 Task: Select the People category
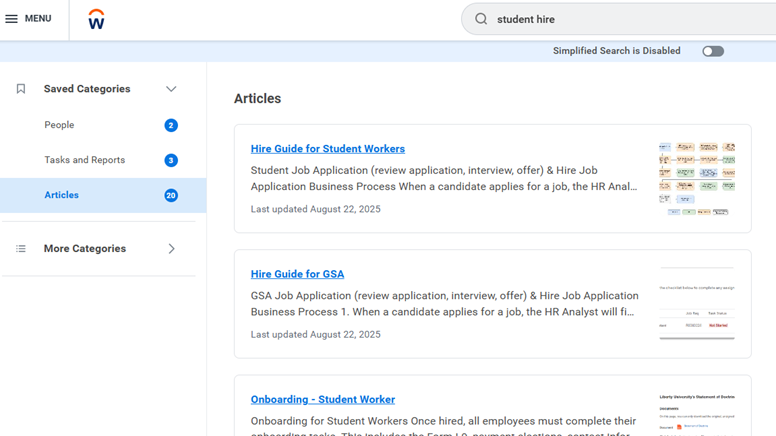59,125
